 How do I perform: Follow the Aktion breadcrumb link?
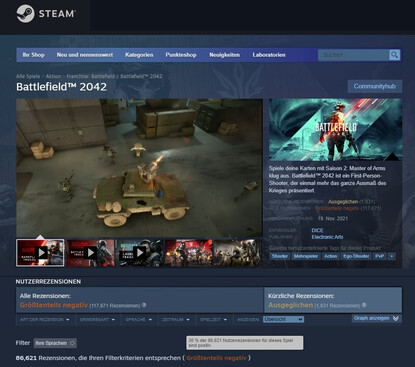[x=53, y=76]
